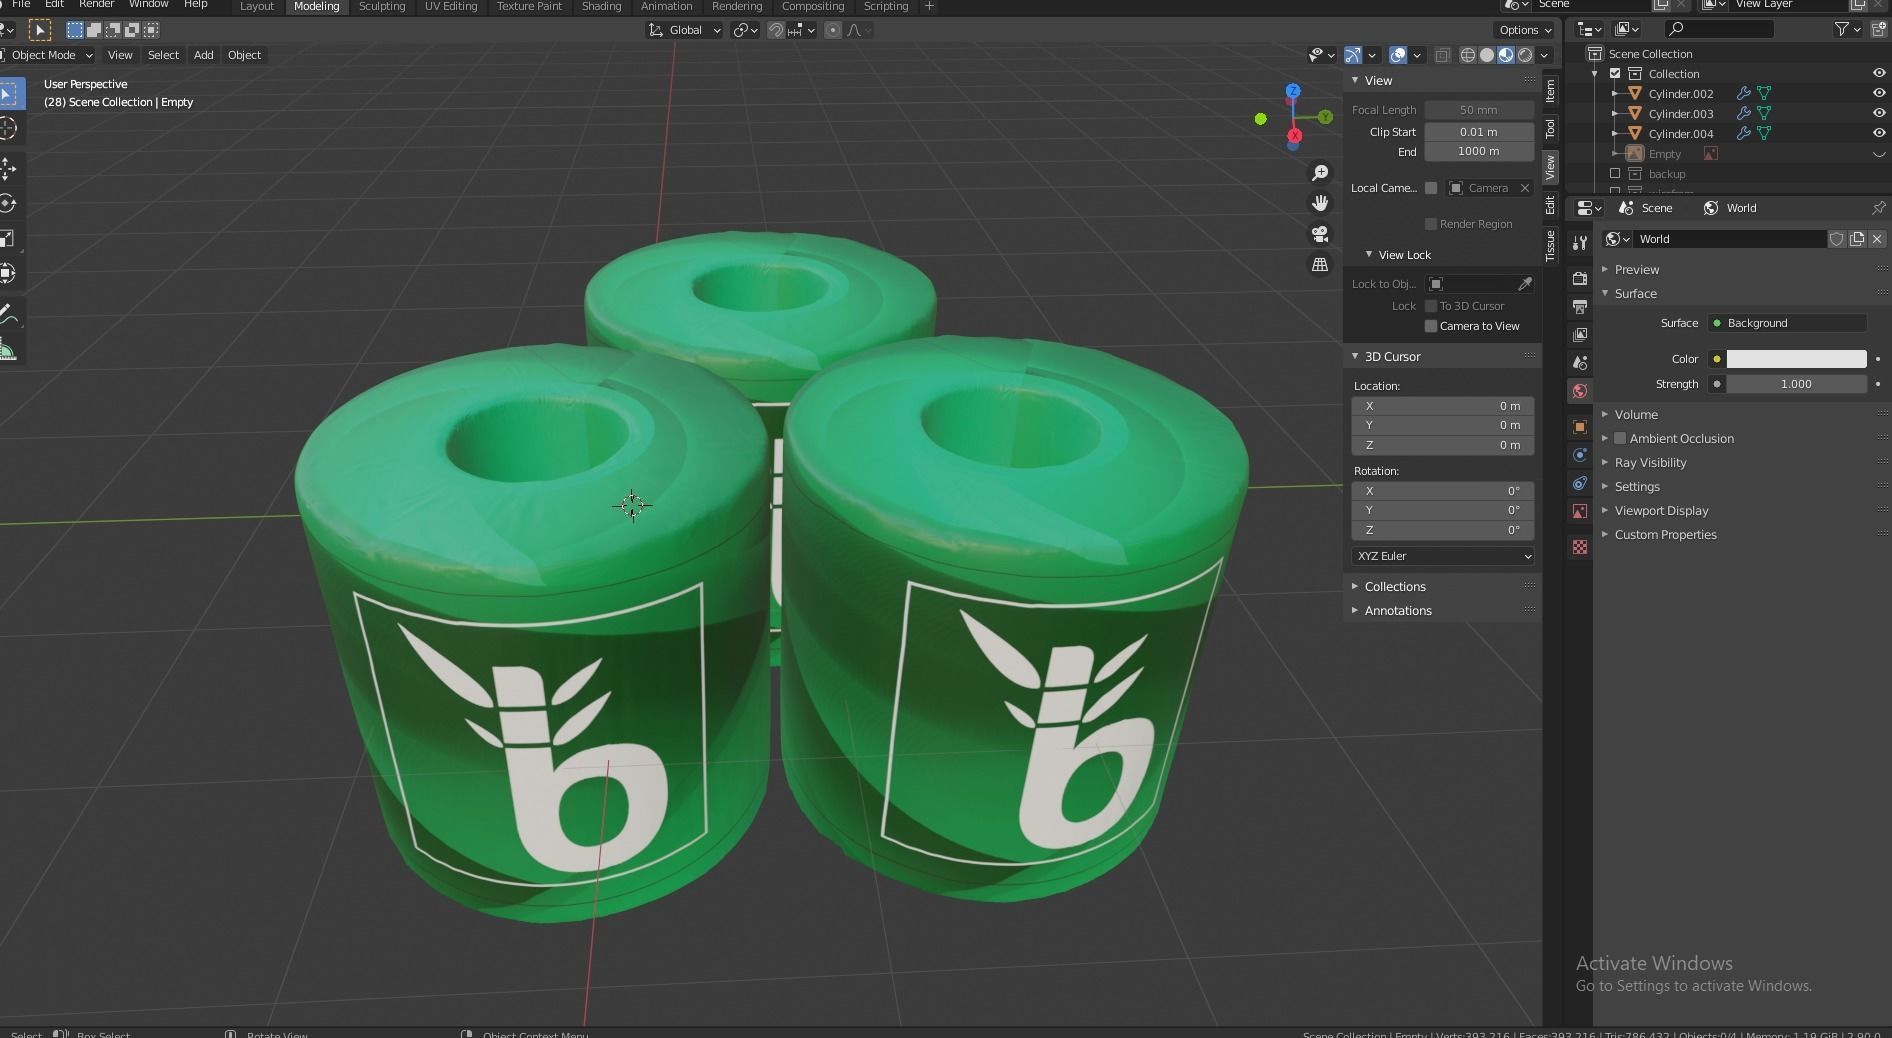Image resolution: width=1892 pixels, height=1038 pixels.
Task: Select the Physics properties tab icon
Action: (1580, 484)
